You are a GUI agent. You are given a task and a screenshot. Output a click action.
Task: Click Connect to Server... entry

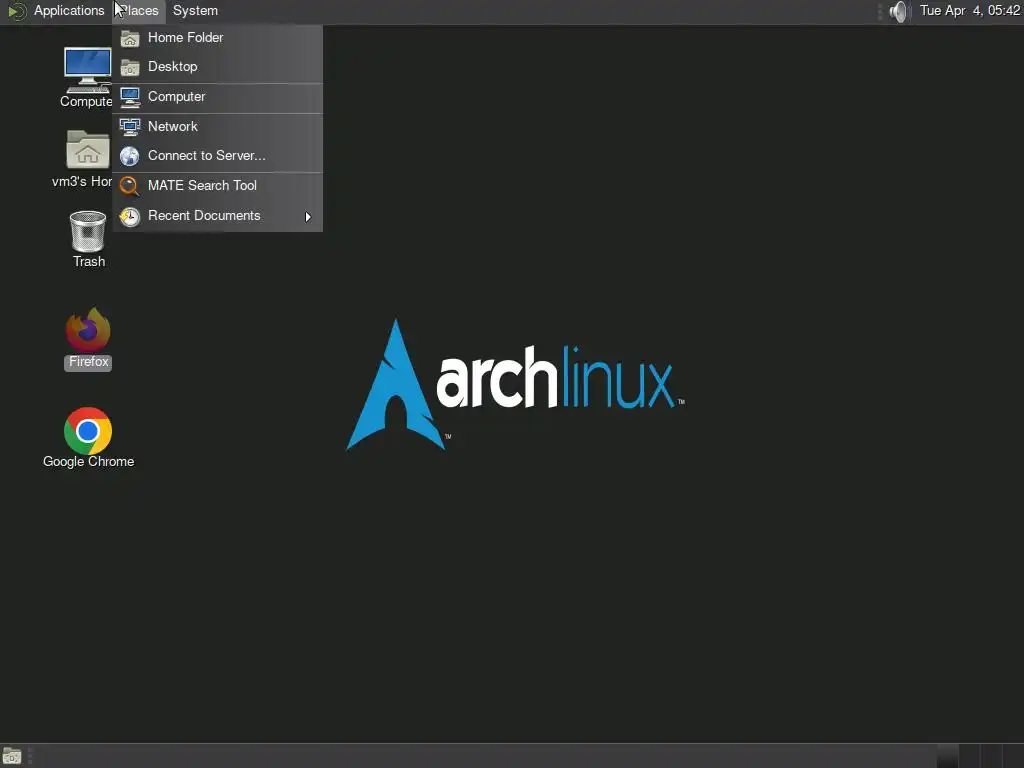(x=217, y=156)
